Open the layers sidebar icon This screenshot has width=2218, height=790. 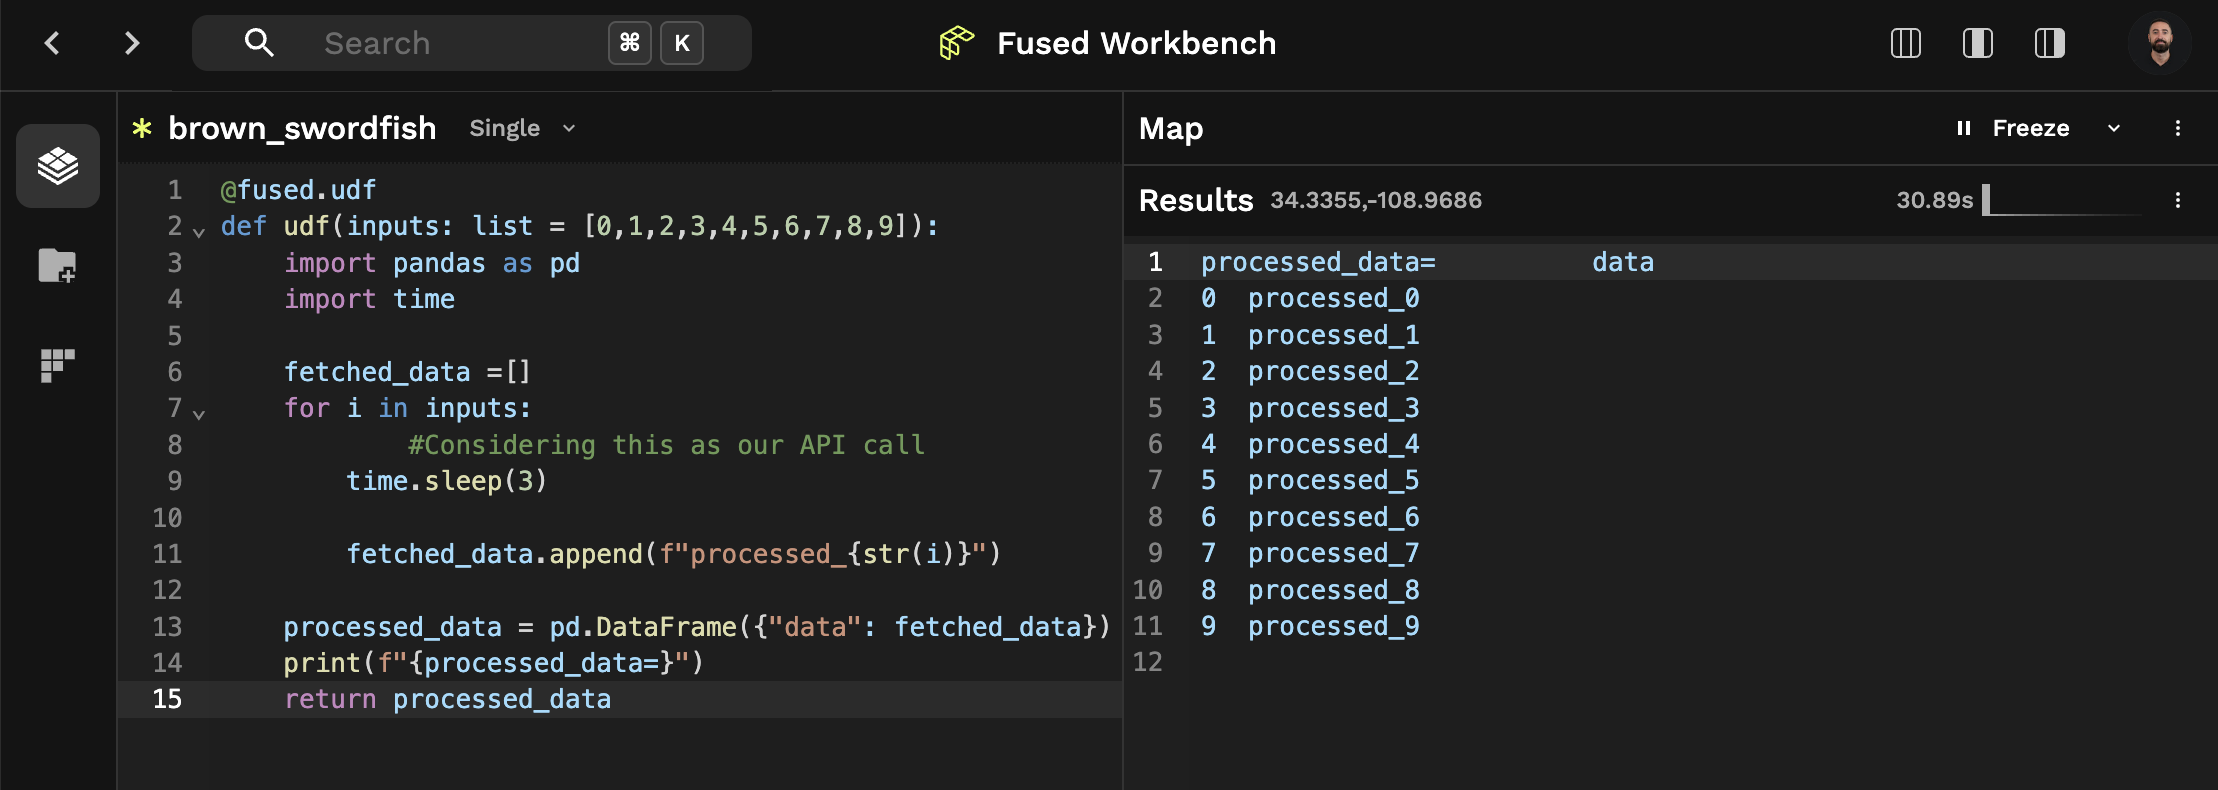tap(58, 166)
